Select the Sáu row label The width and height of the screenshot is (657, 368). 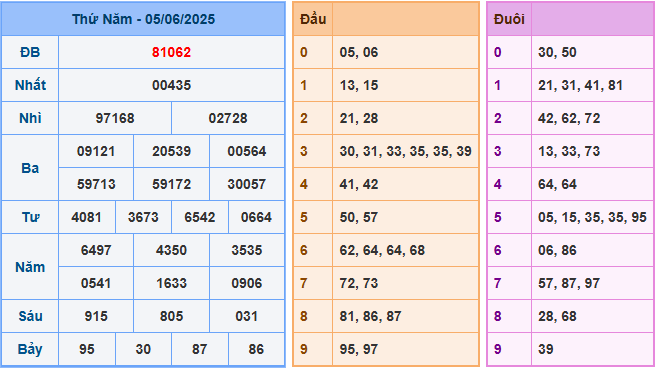click(x=30, y=316)
